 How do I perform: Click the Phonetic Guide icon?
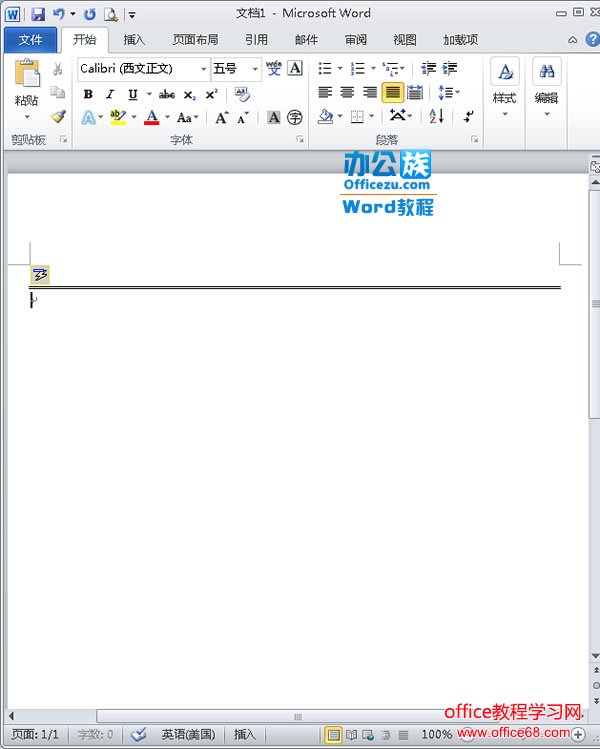click(x=274, y=68)
